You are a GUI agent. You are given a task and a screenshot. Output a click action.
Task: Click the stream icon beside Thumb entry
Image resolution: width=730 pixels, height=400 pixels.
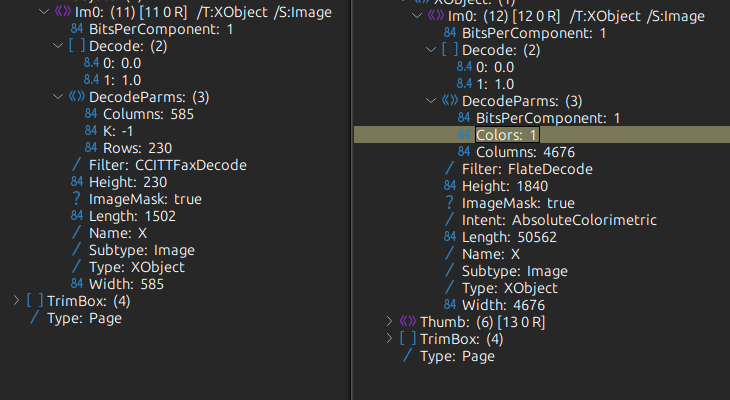tap(408, 321)
